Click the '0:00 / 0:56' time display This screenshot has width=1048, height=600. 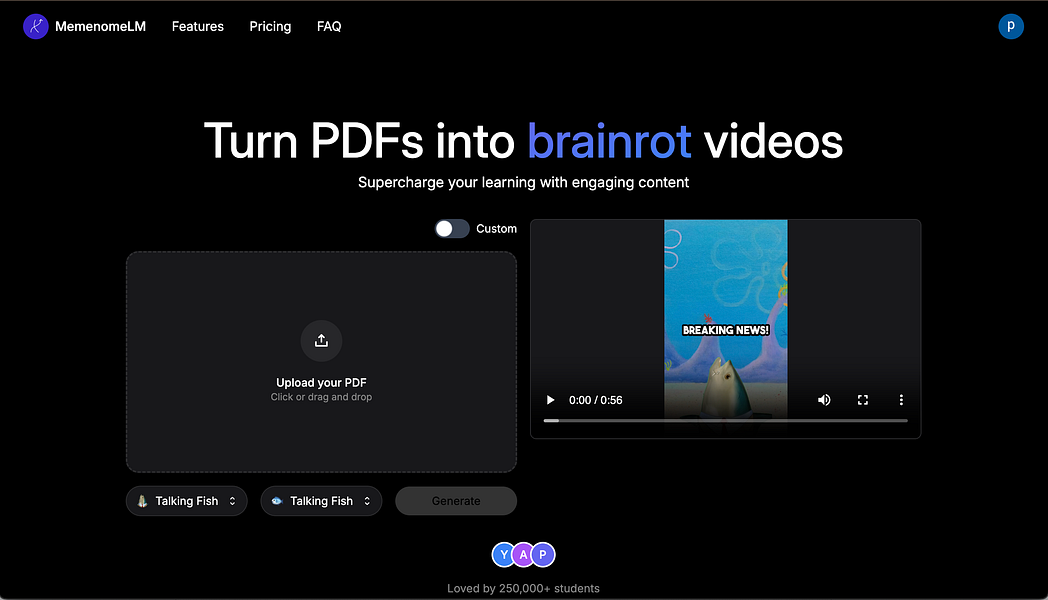tap(596, 400)
